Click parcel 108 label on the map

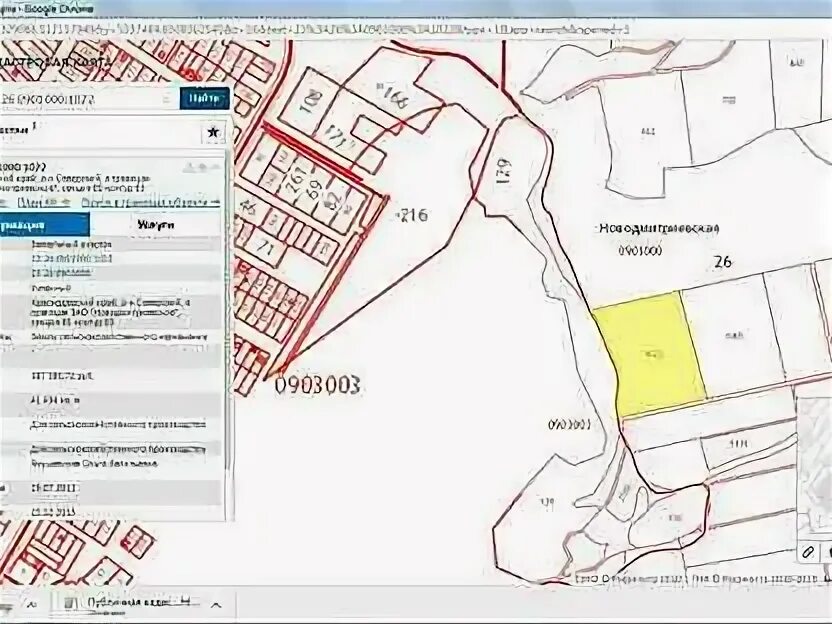311,103
